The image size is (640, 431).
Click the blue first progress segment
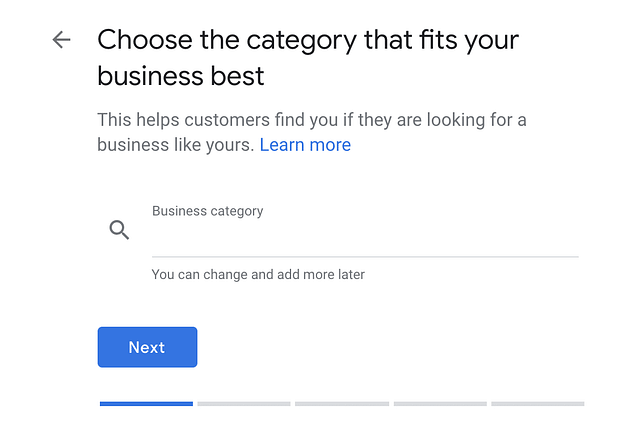click(x=146, y=404)
